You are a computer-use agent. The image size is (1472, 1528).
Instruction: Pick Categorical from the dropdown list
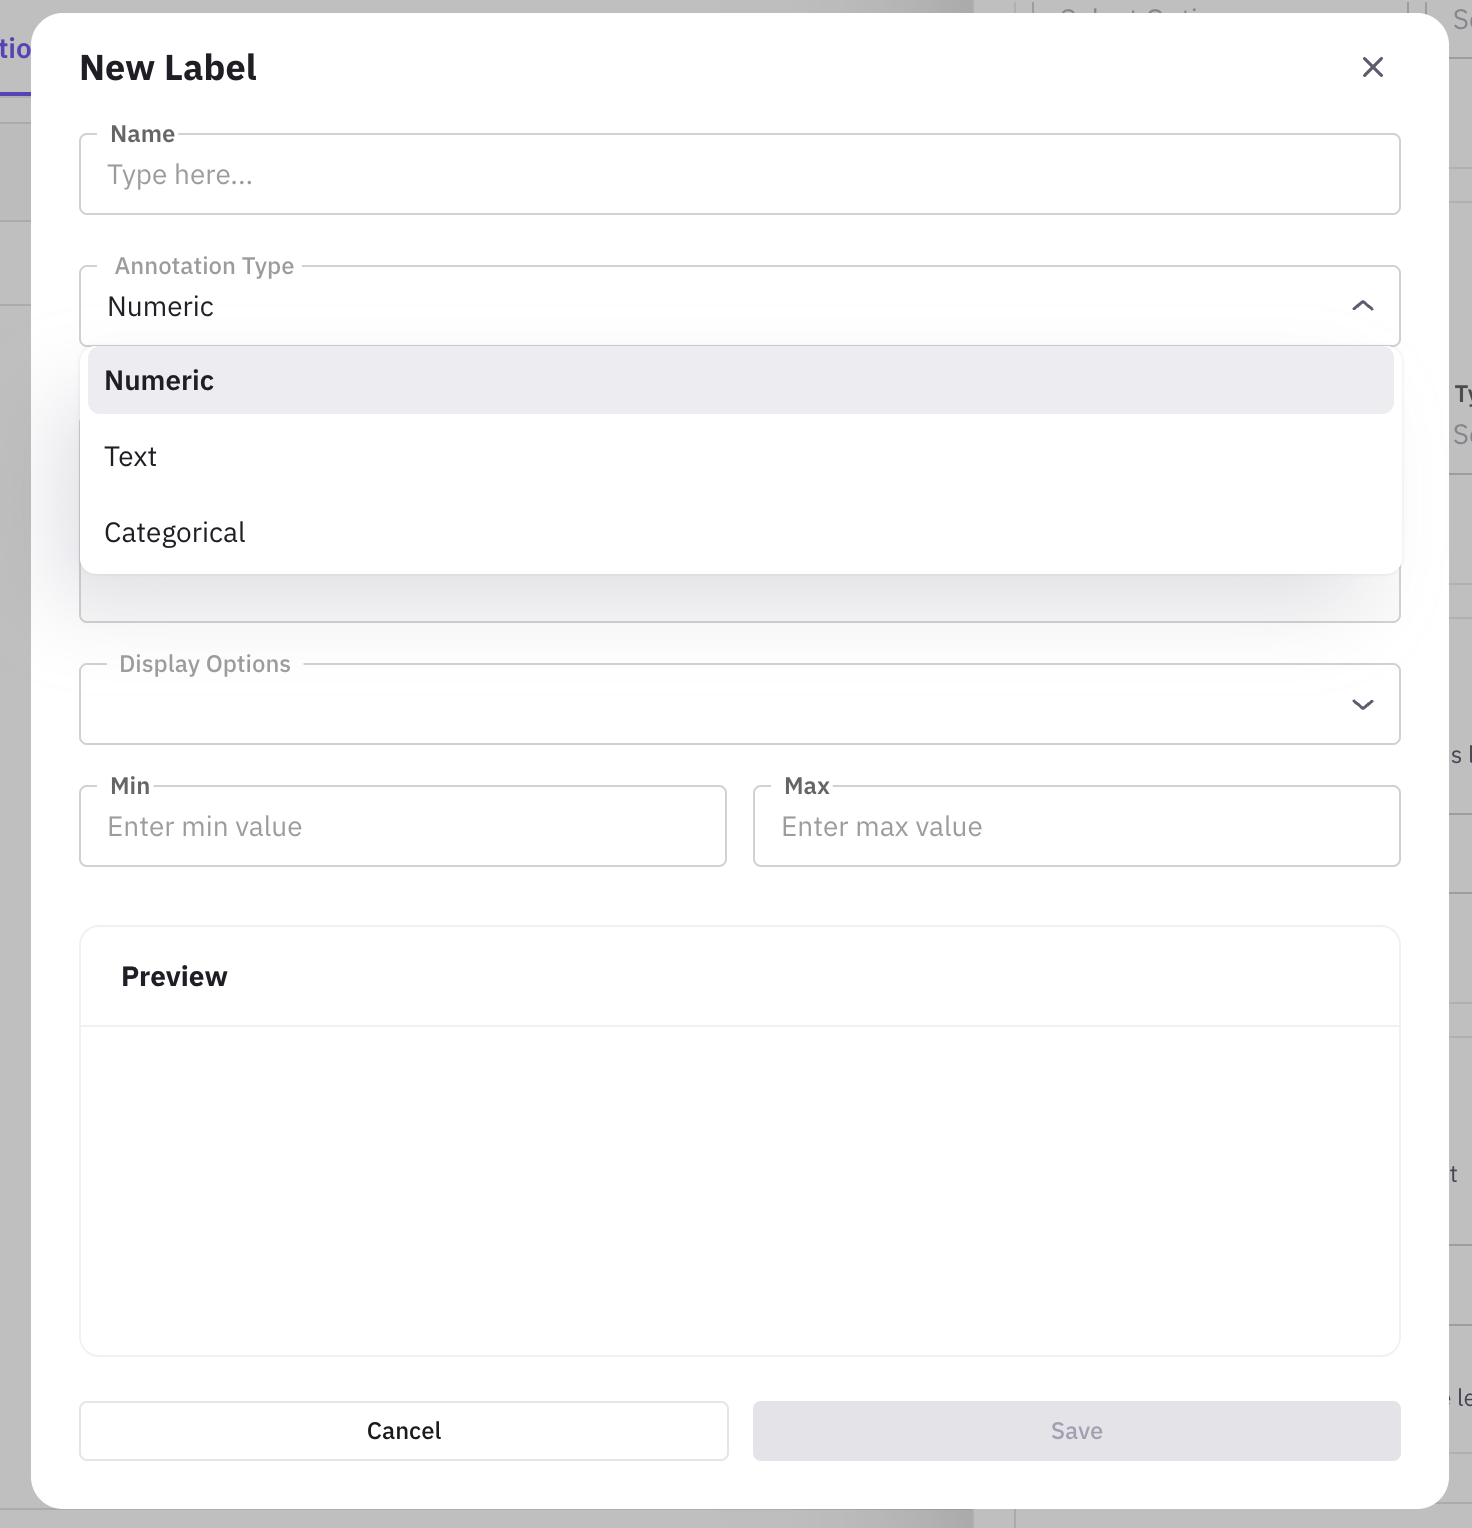(740, 533)
